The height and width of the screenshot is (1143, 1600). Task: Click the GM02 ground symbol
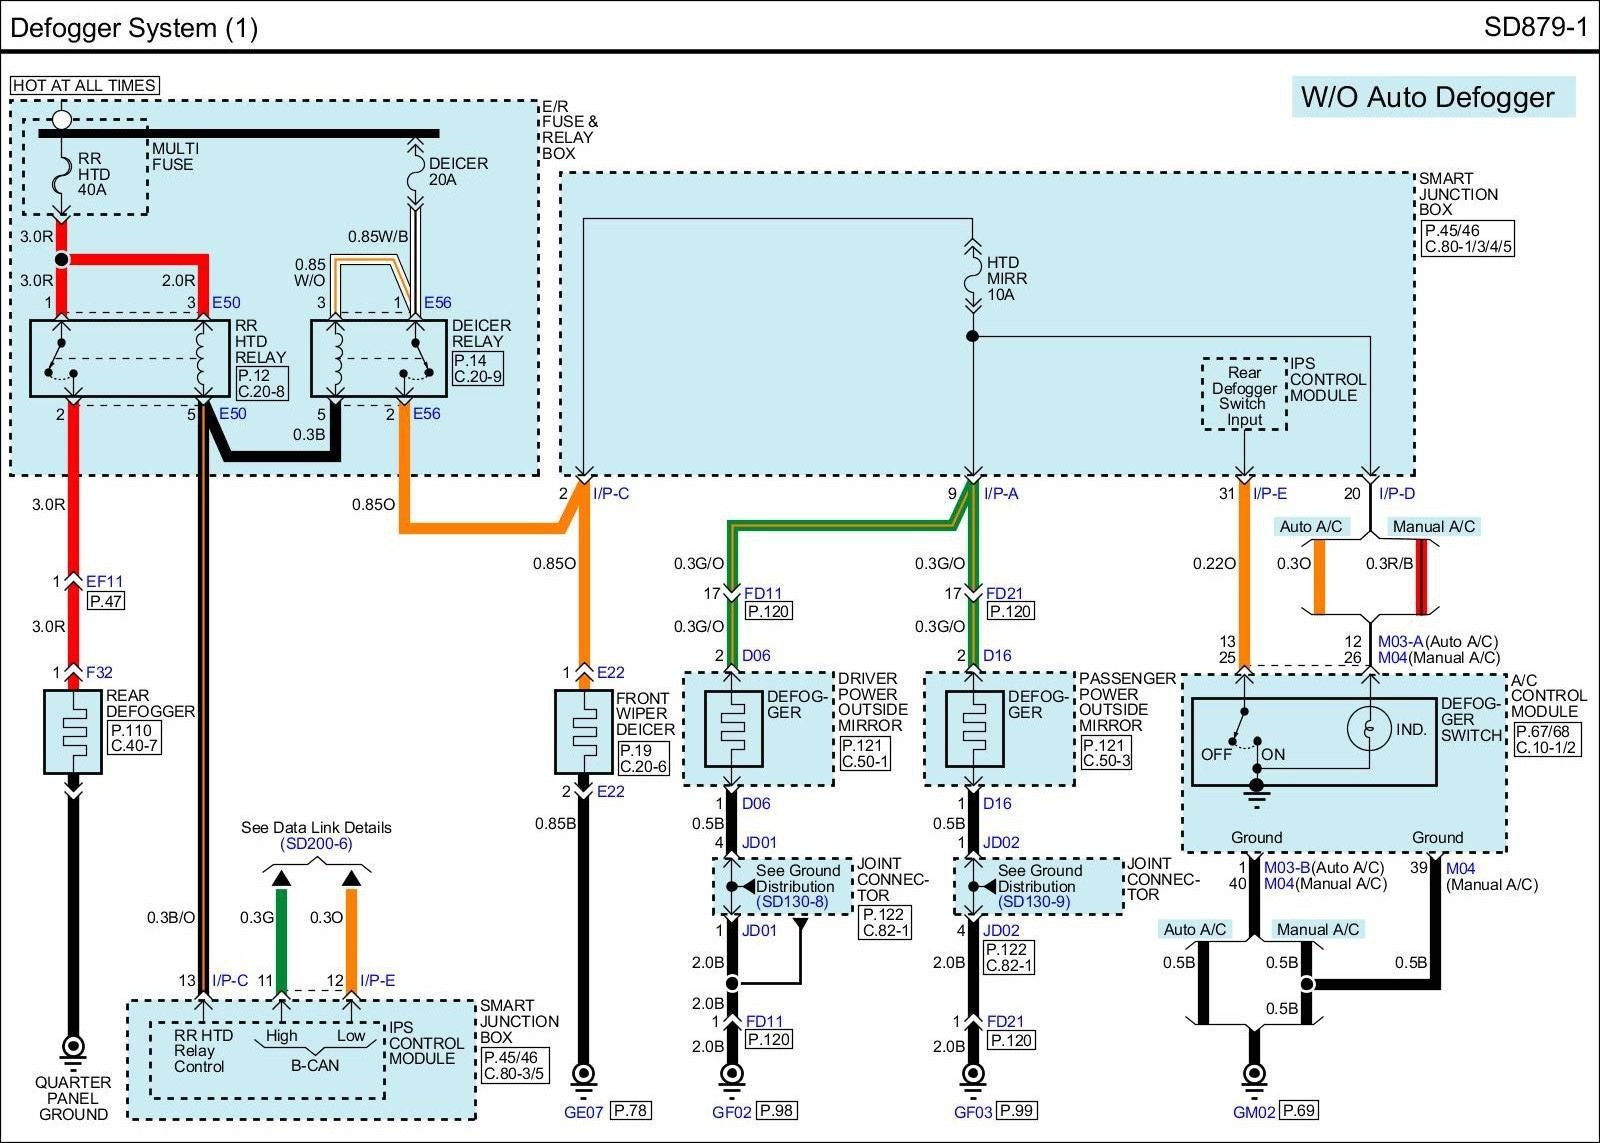(1253, 1076)
